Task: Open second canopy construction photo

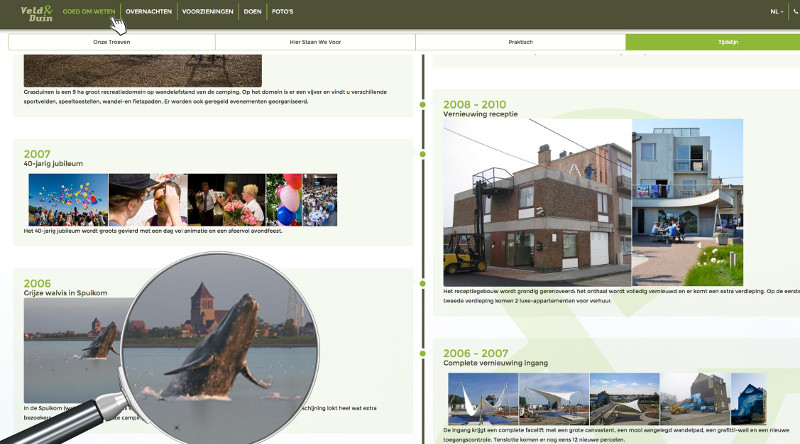Action: [x=554, y=399]
